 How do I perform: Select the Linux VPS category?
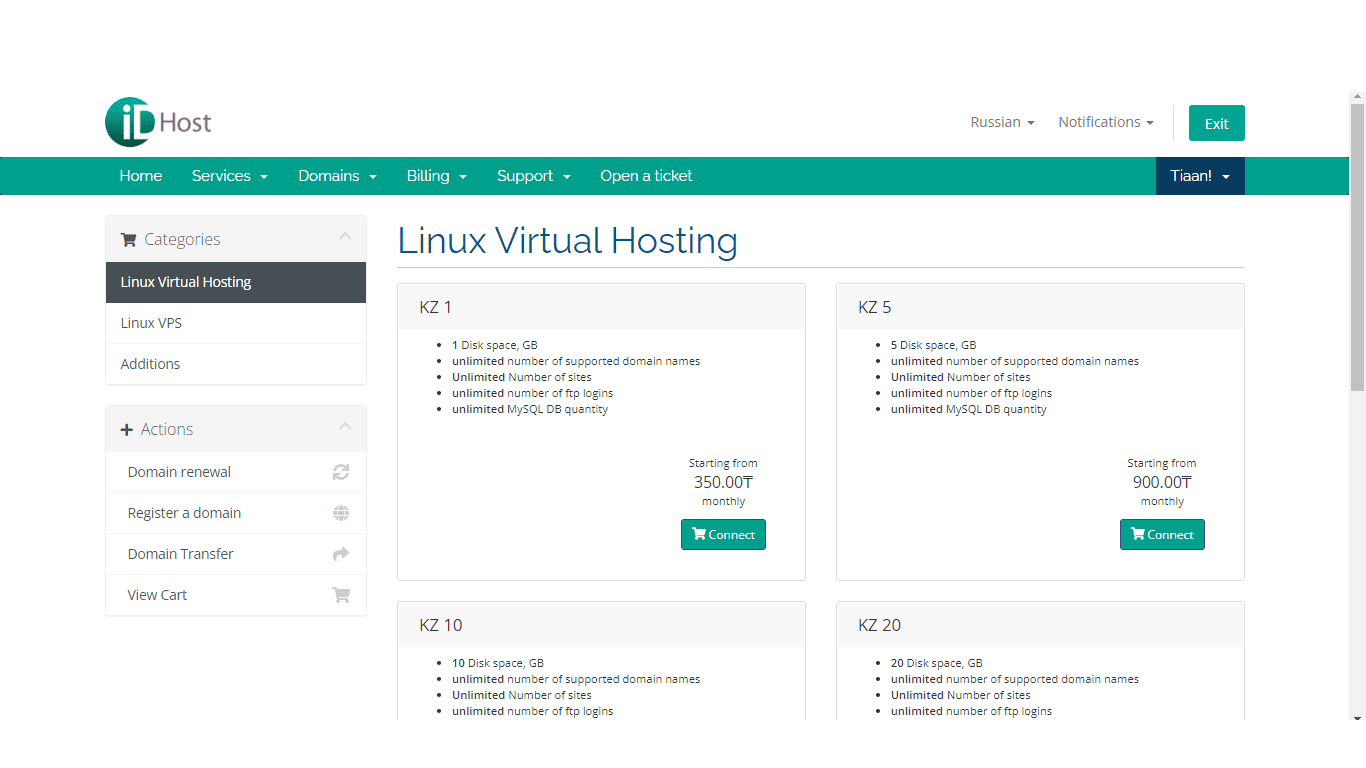pyautogui.click(x=236, y=323)
